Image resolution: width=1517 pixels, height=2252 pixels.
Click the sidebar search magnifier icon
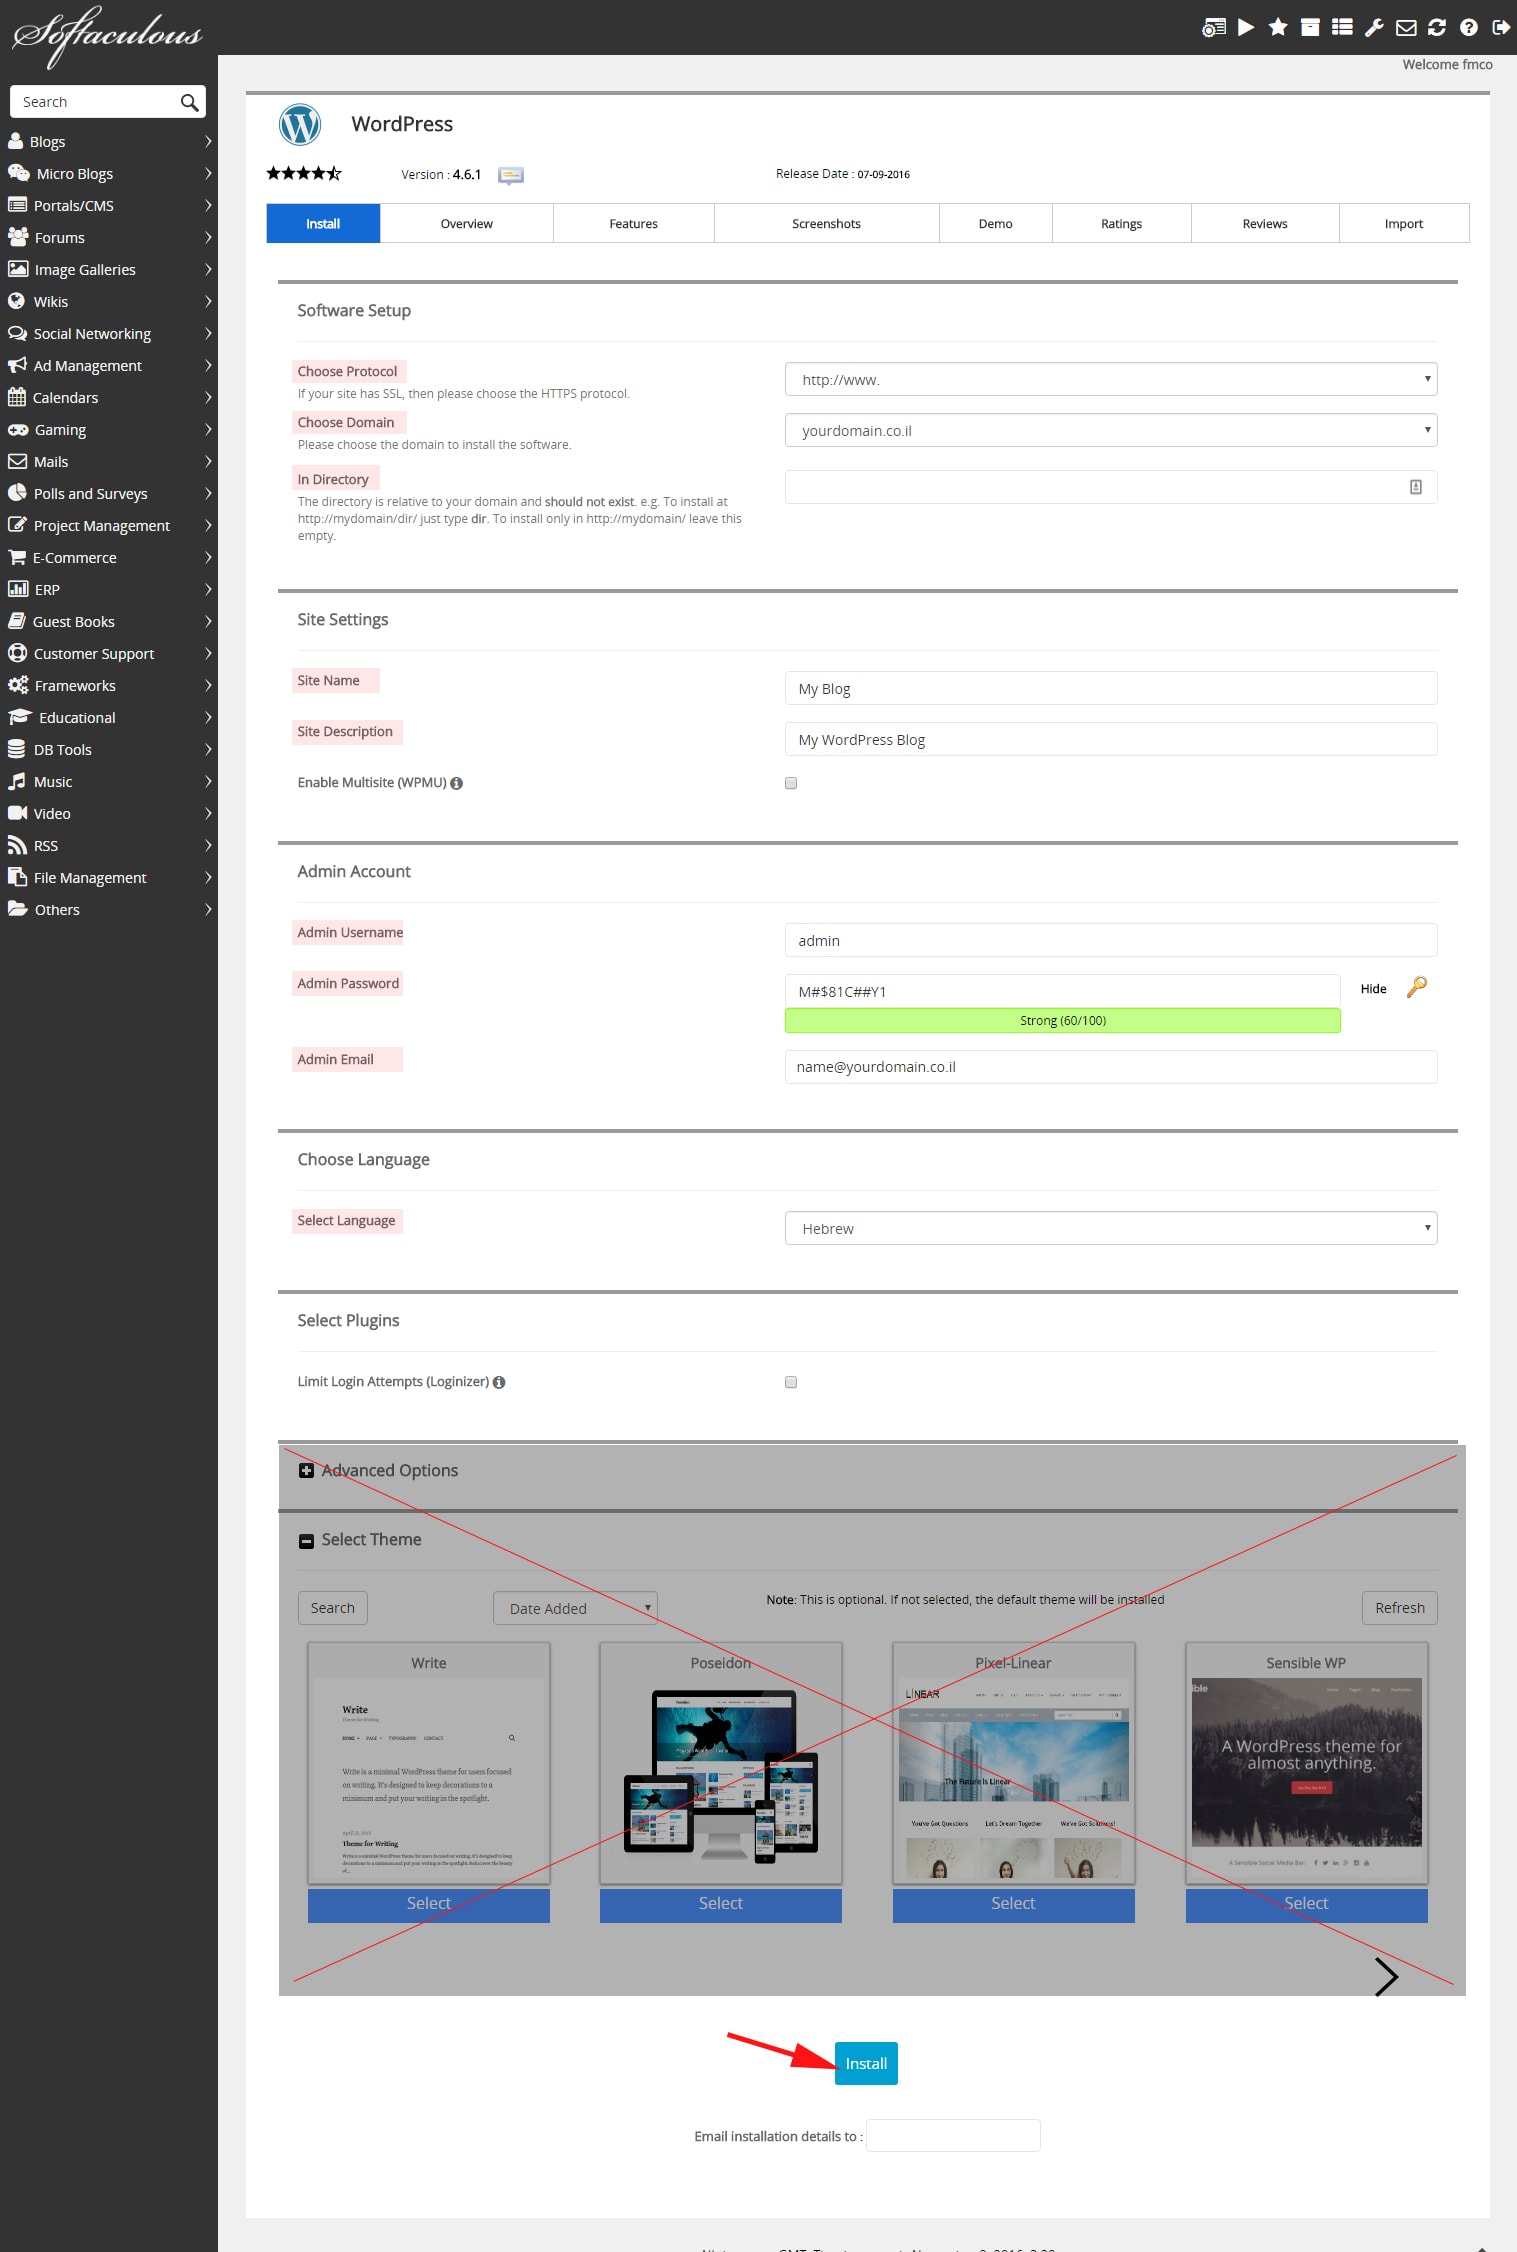point(189,102)
